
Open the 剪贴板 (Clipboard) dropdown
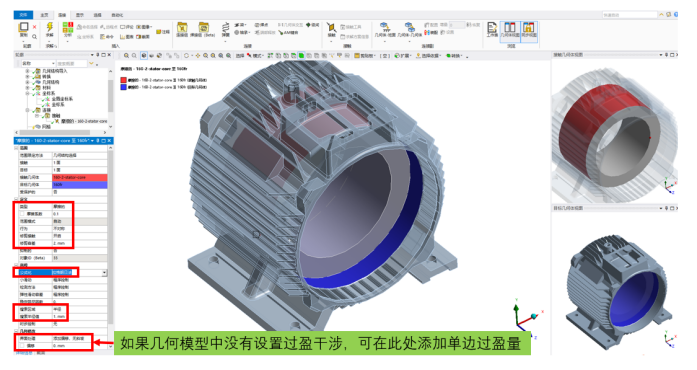pos(365,56)
